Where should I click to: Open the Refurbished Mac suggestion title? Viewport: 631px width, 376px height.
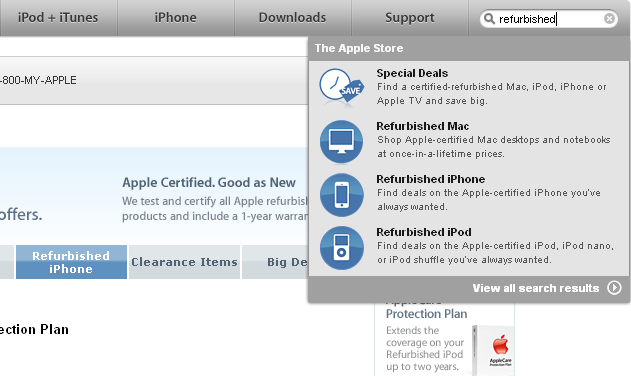pos(423,126)
